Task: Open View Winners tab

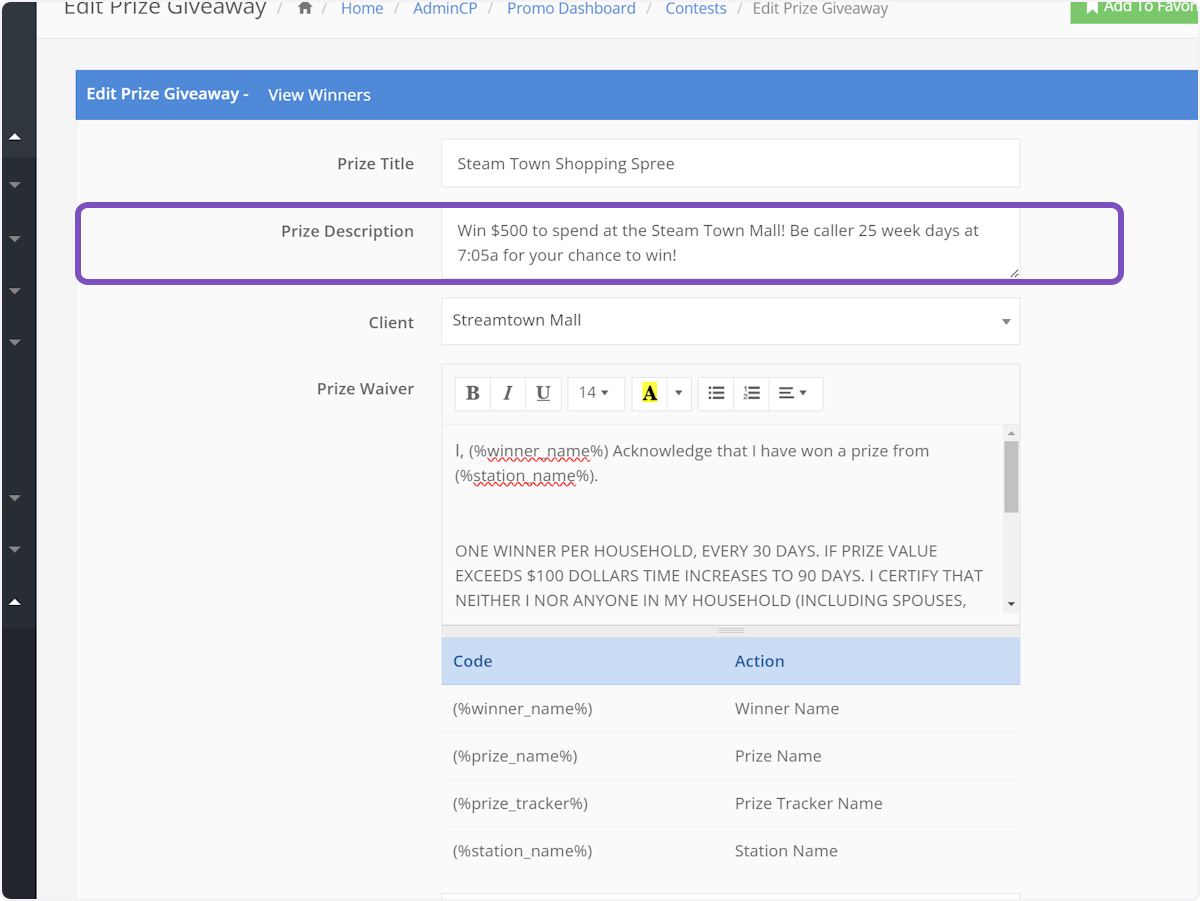Action: coord(319,95)
